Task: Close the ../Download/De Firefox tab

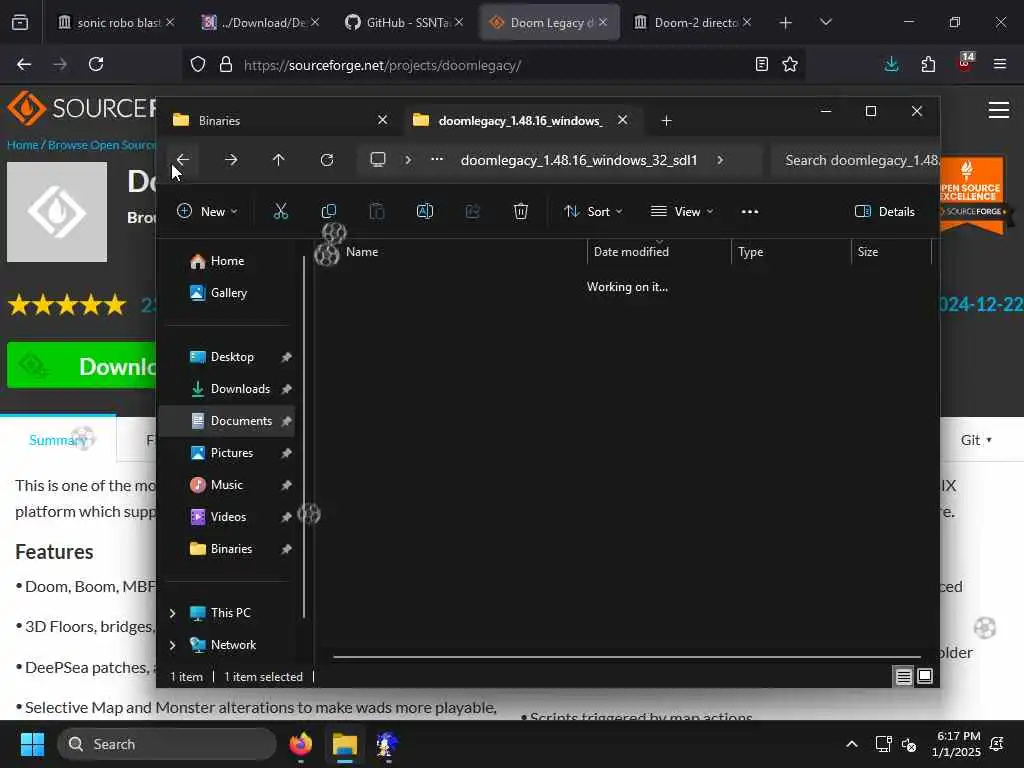Action: 315,22
